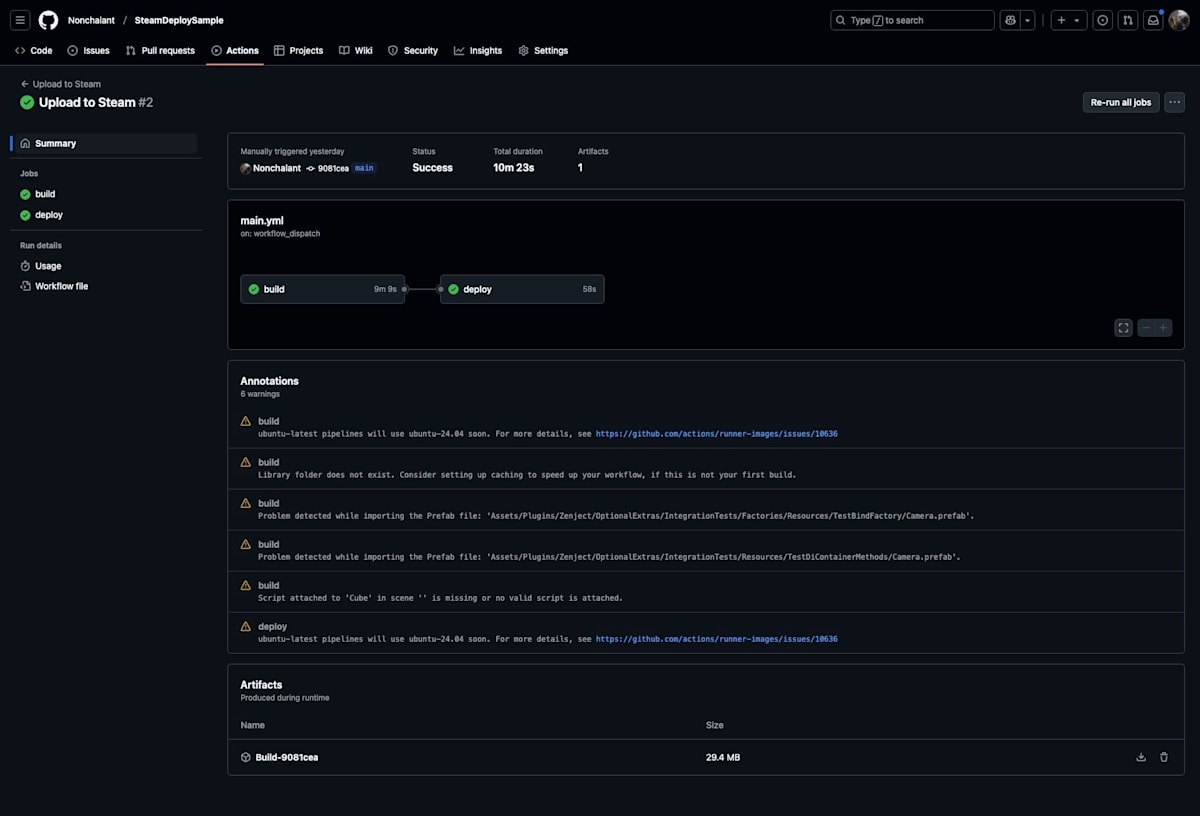Zoom in the workflow graph

tap(1163, 328)
